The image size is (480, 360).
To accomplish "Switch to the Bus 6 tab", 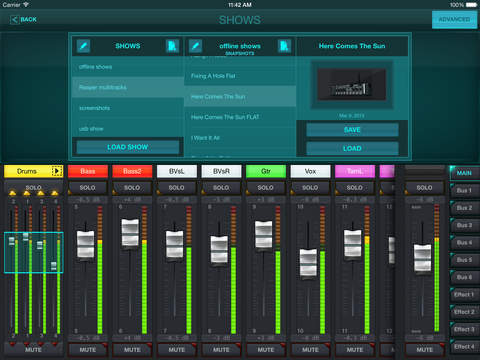I will (x=464, y=277).
